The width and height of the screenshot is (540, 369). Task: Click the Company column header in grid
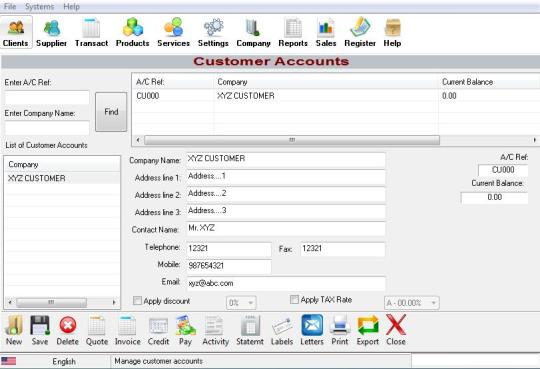(326, 82)
